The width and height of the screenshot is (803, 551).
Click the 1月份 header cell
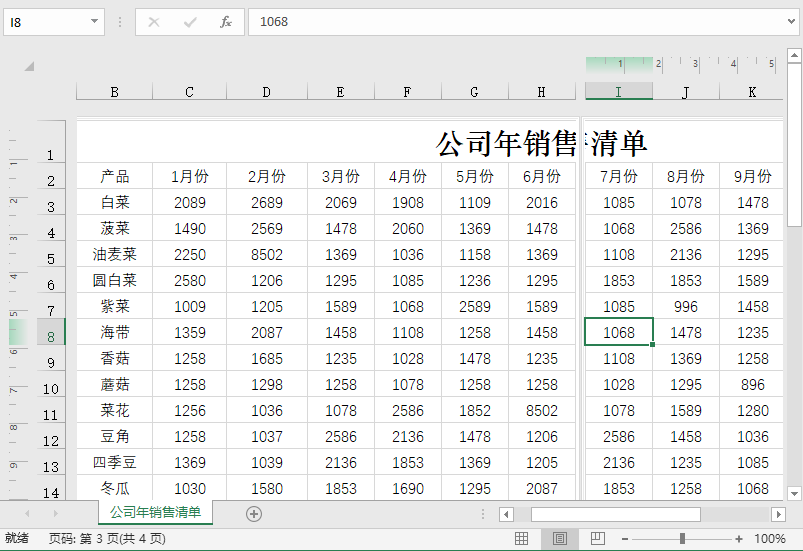tap(189, 176)
